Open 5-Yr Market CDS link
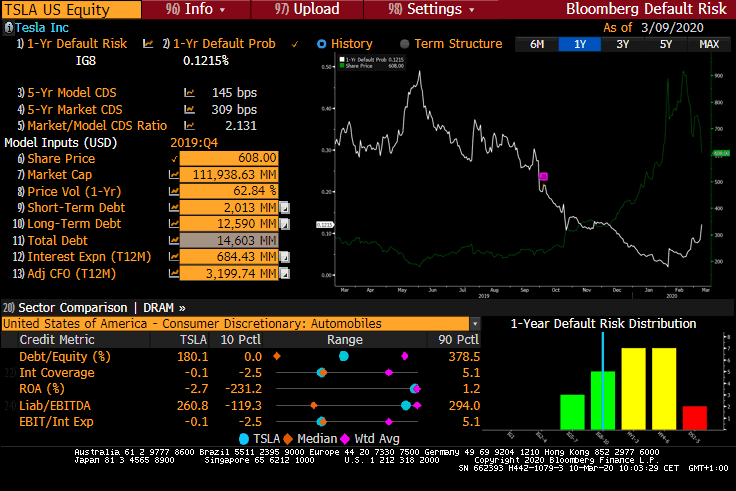736x491 pixels. [70, 109]
